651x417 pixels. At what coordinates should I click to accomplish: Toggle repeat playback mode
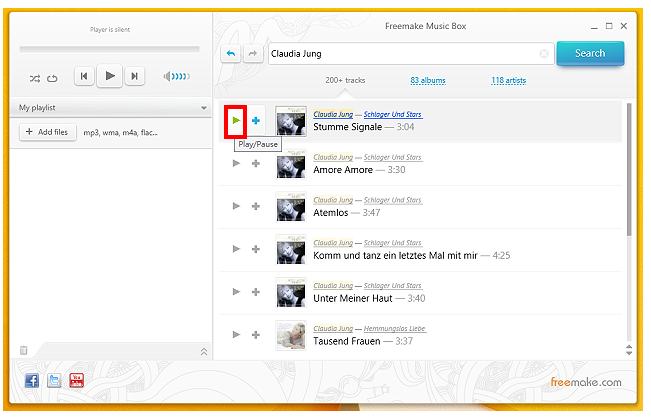[x=52, y=78]
